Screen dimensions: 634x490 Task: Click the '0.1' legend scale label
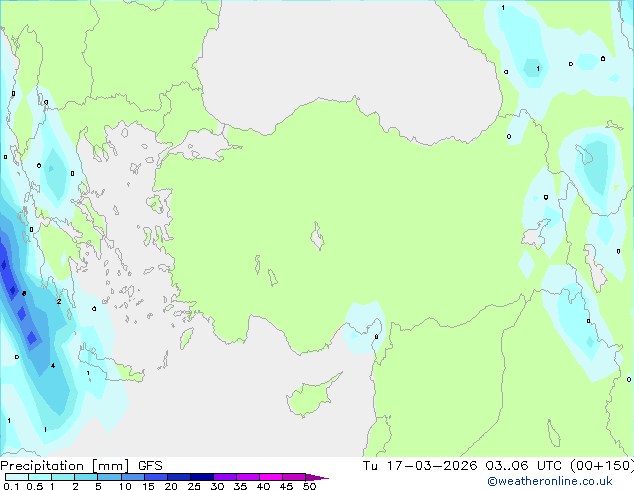11,486
